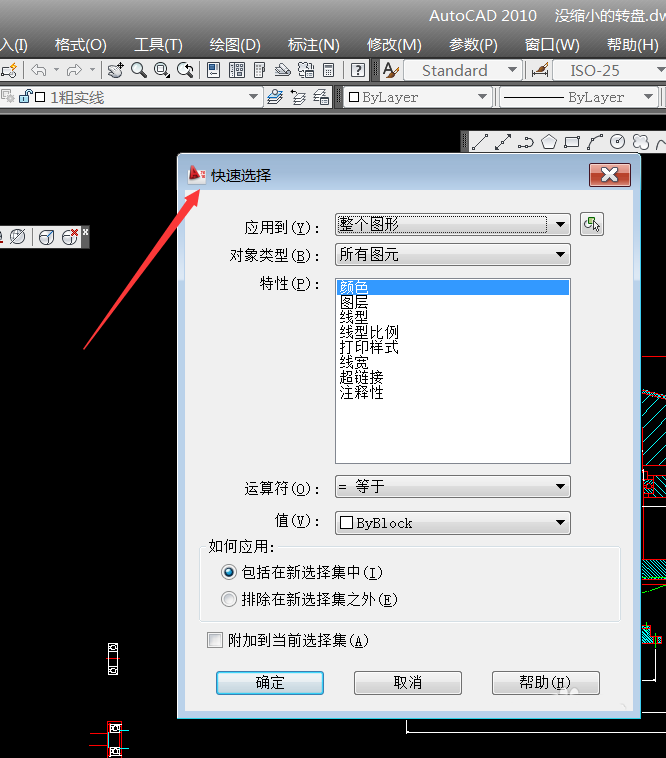Select the Circle draw tool

(618, 142)
